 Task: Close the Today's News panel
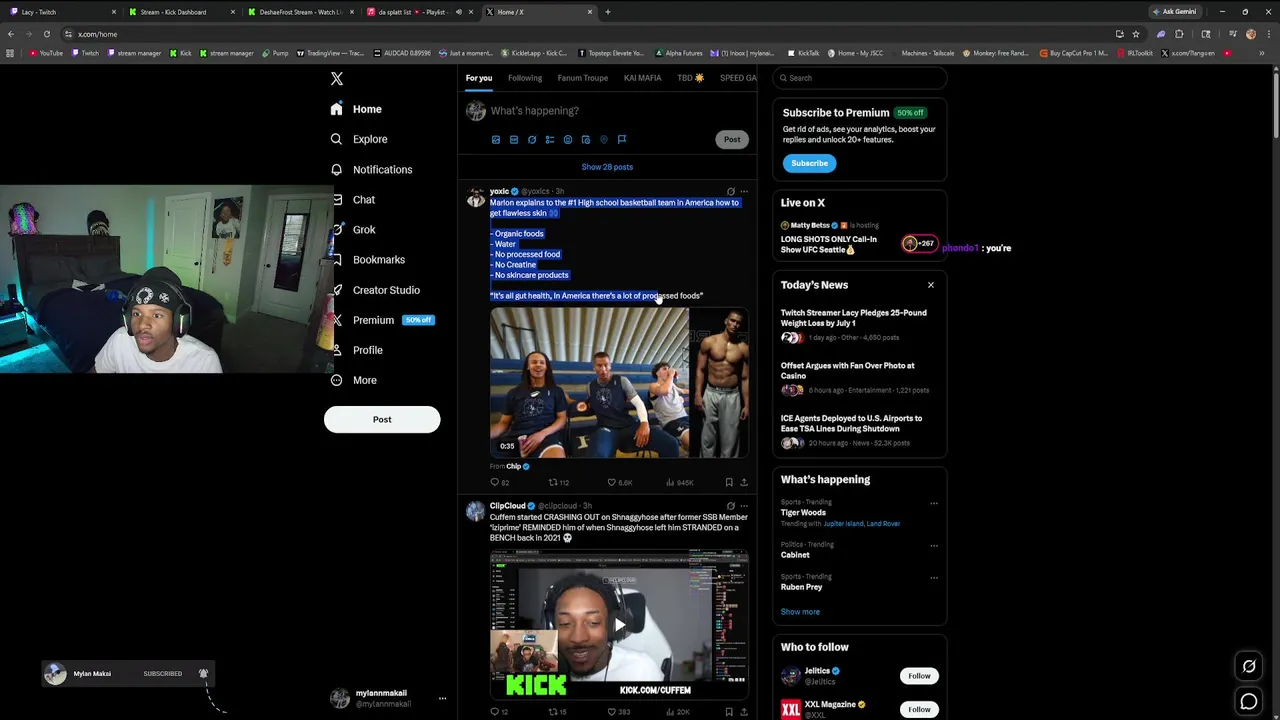point(930,285)
